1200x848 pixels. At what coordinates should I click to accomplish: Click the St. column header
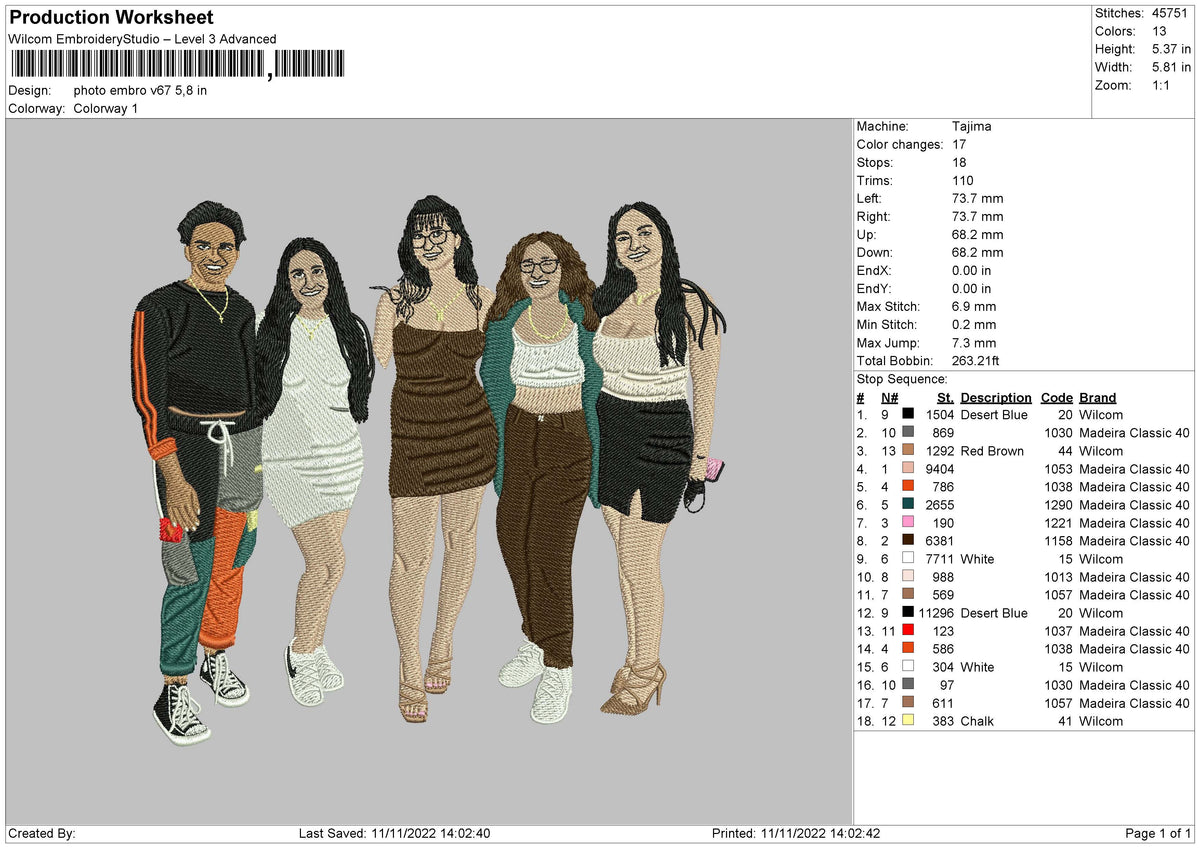coord(945,397)
